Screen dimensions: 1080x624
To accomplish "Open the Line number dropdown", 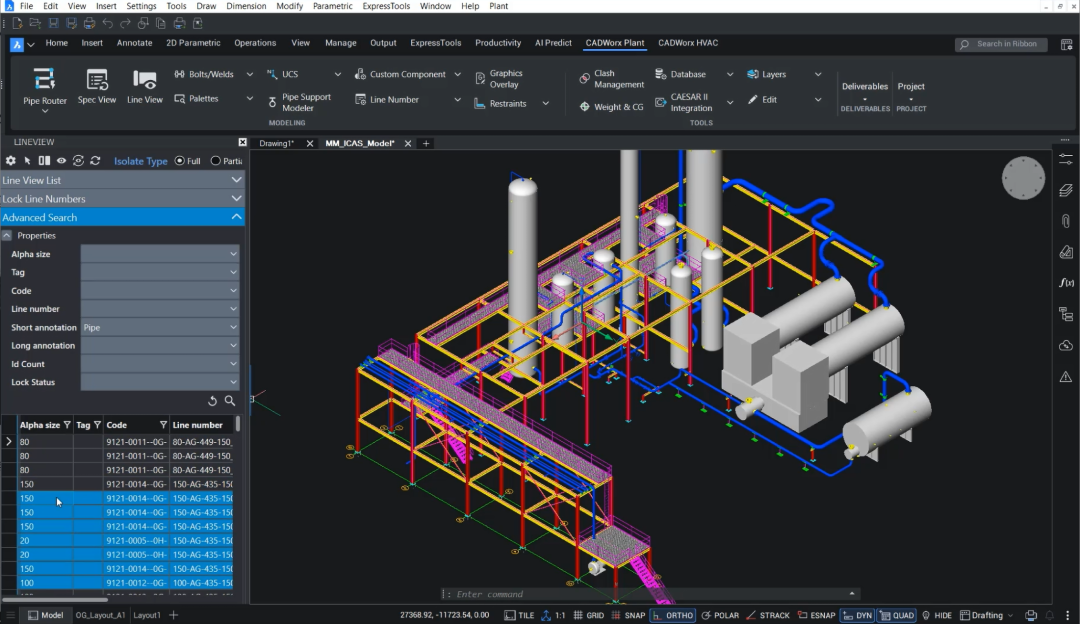I will [160, 309].
